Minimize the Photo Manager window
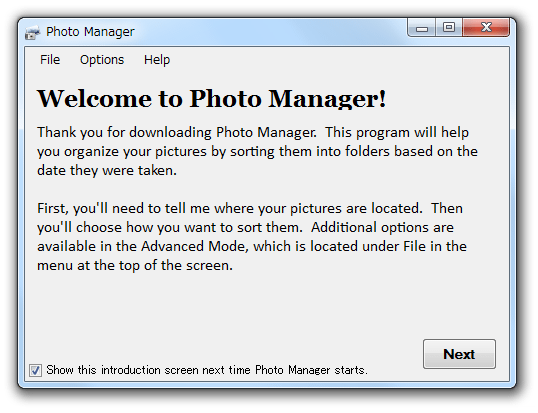Screen dimensions: 538x413 (x=422, y=27)
